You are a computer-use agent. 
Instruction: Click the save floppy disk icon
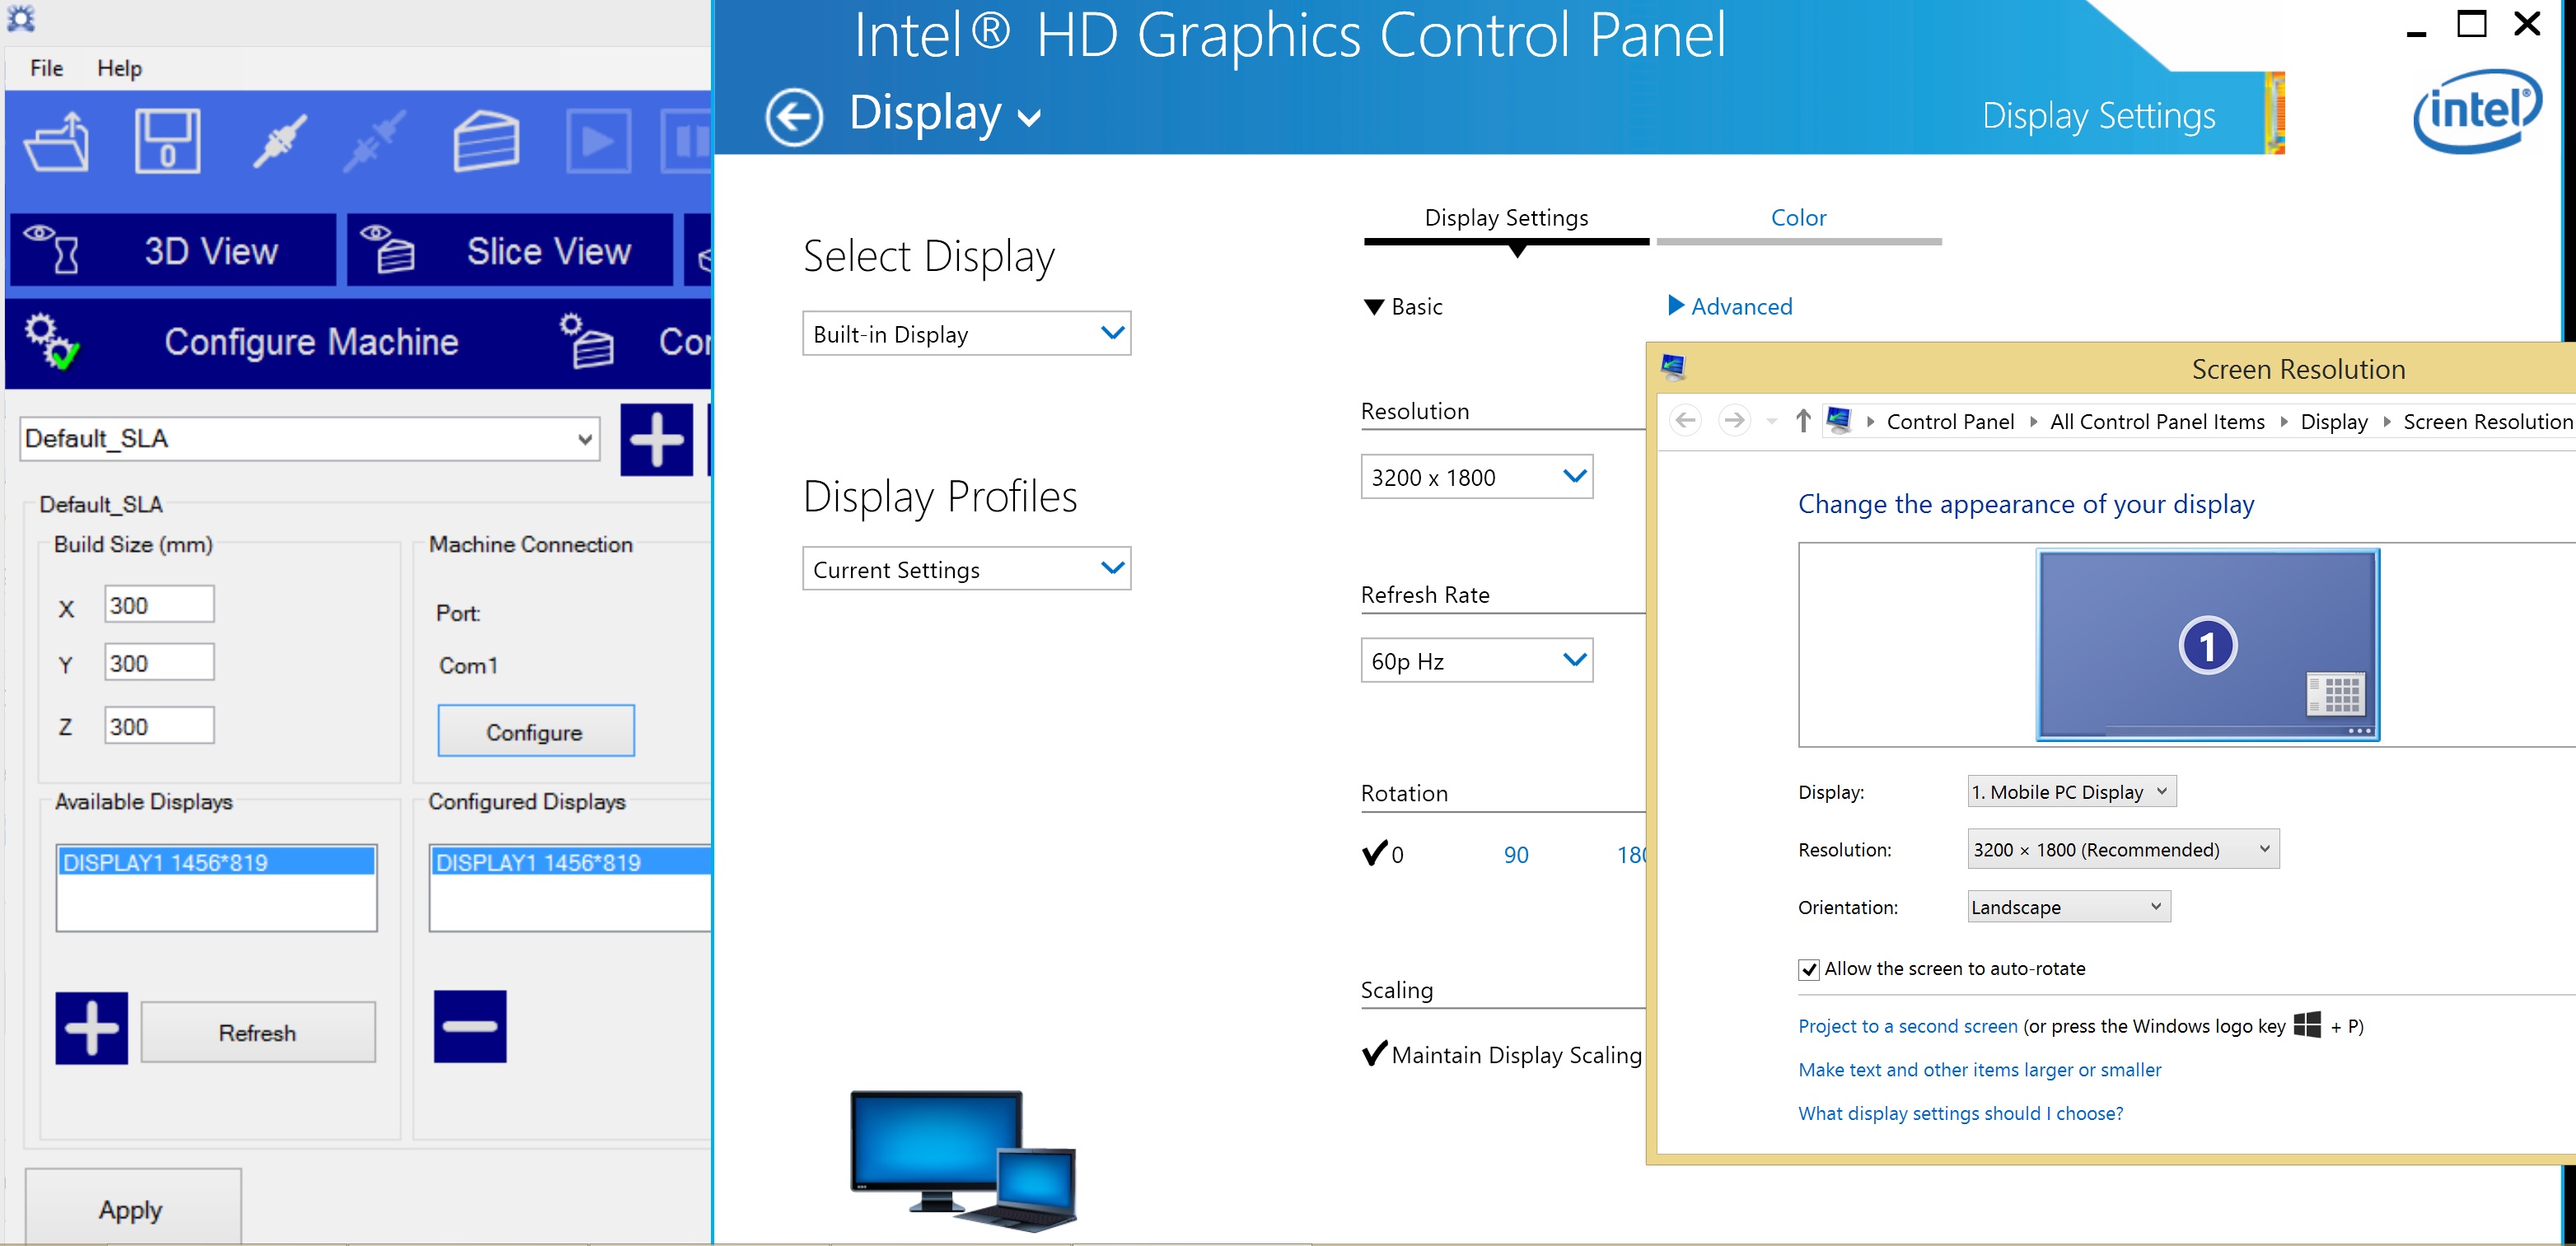pyautogui.click(x=167, y=142)
